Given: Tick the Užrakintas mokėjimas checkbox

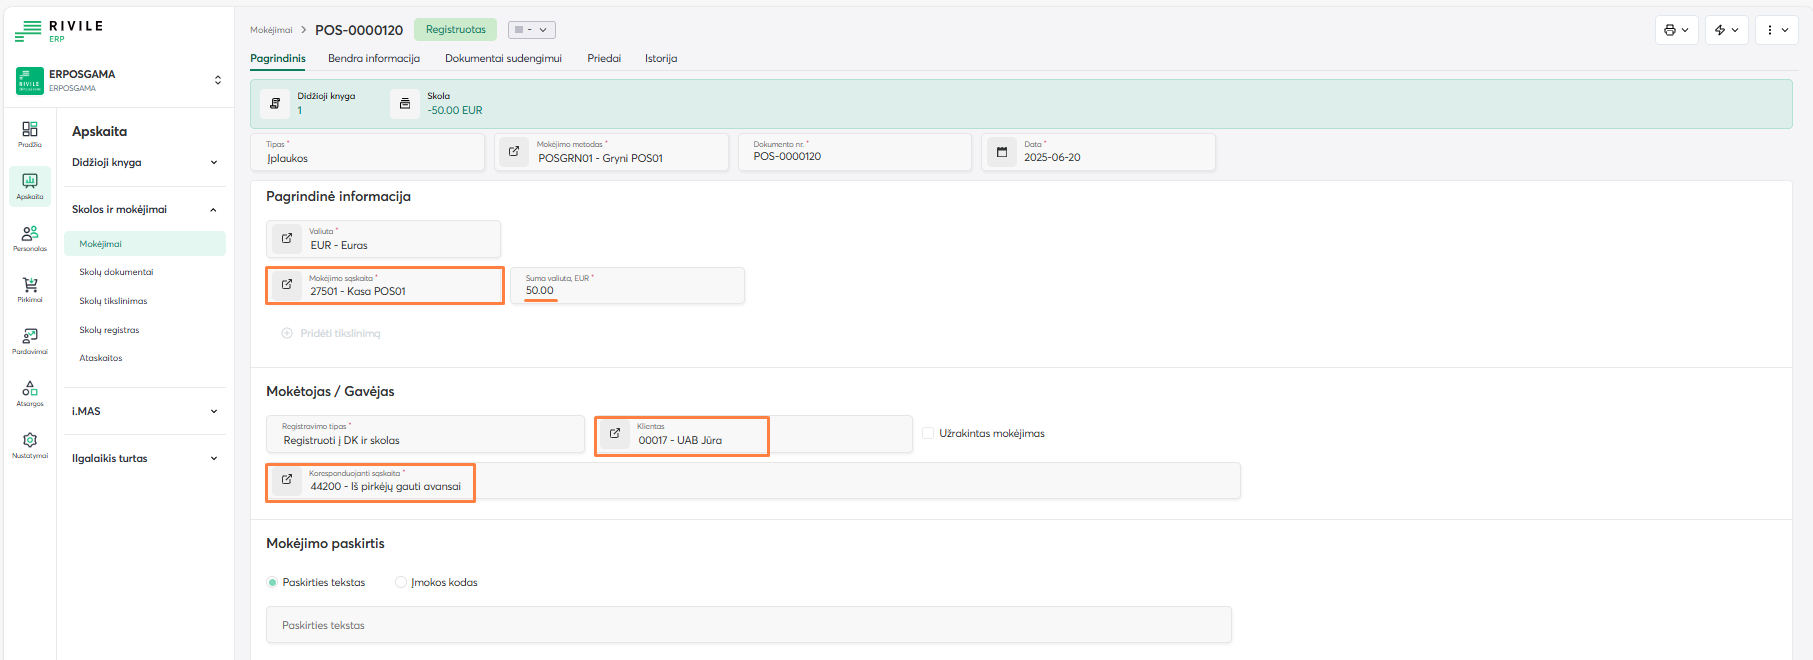Looking at the screenshot, I should [x=928, y=433].
